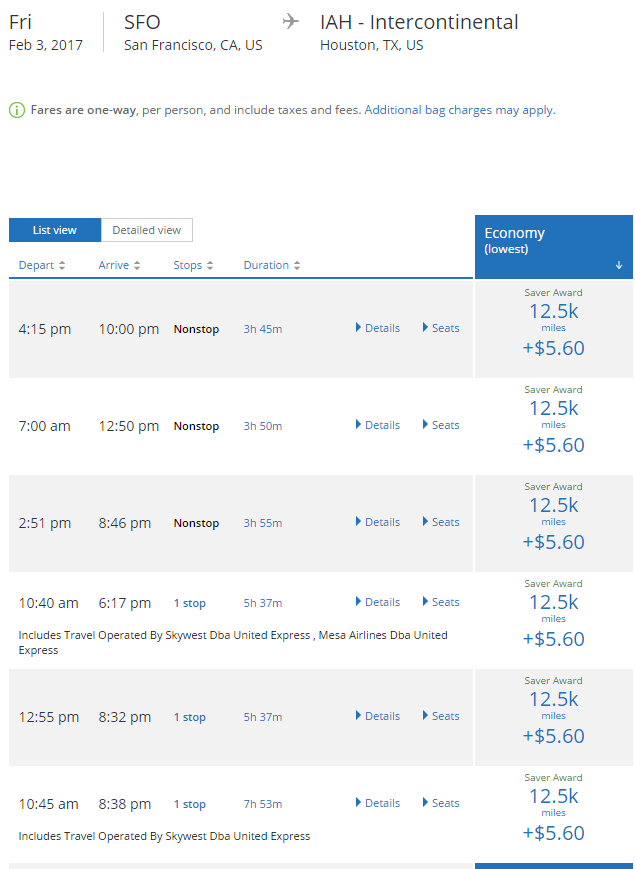Switch to the List view tab

pyautogui.click(x=55, y=230)
